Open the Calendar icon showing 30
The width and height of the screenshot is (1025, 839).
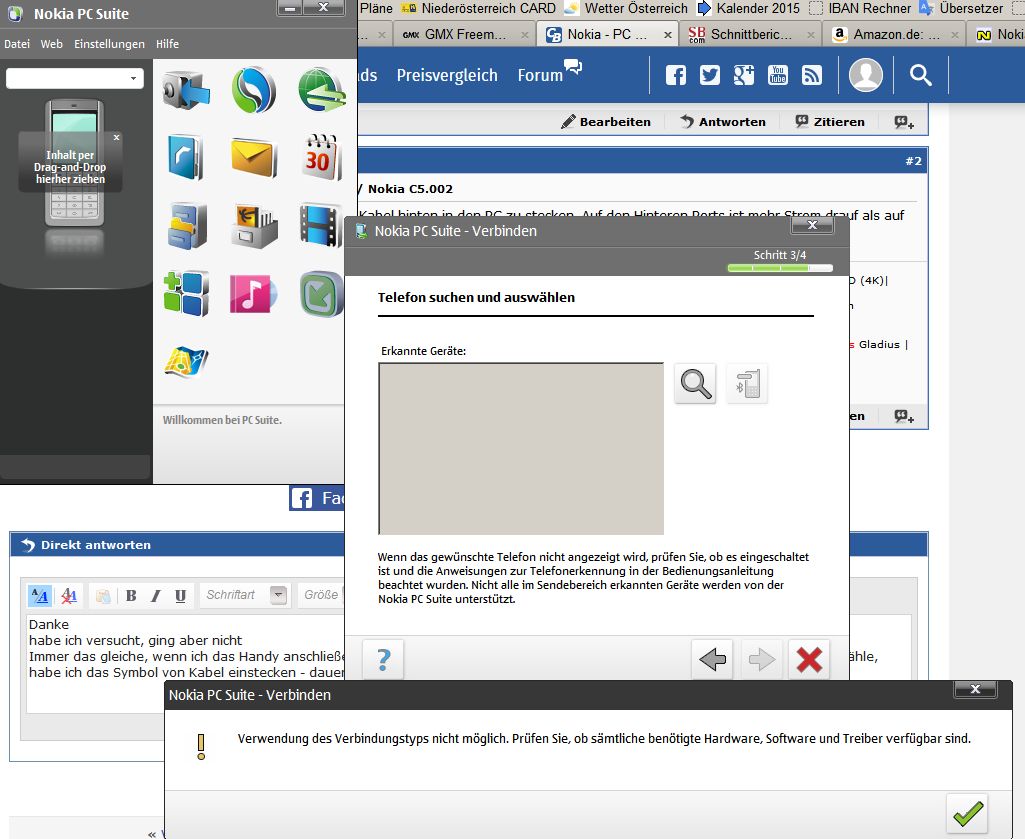[x=322, y=157]
